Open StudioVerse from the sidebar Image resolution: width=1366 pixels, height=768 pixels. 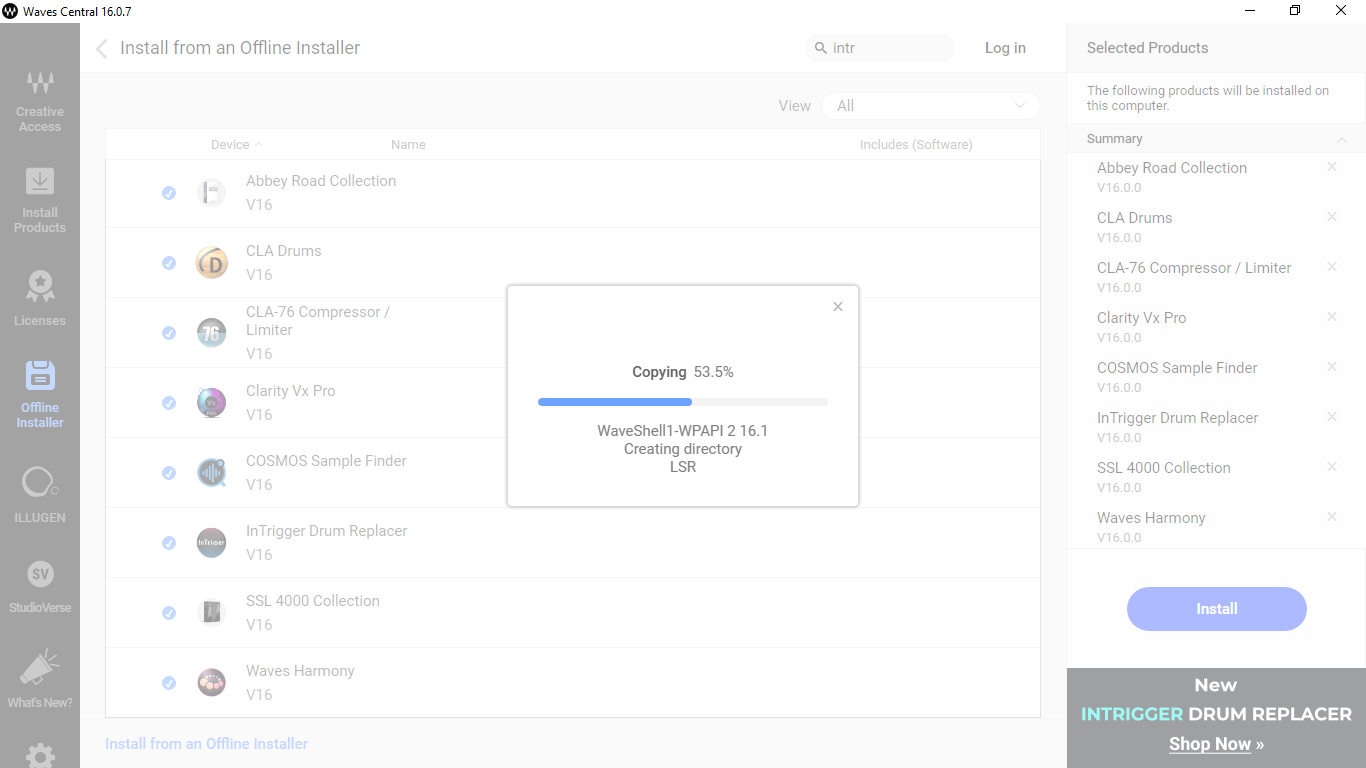coord(40,586)
